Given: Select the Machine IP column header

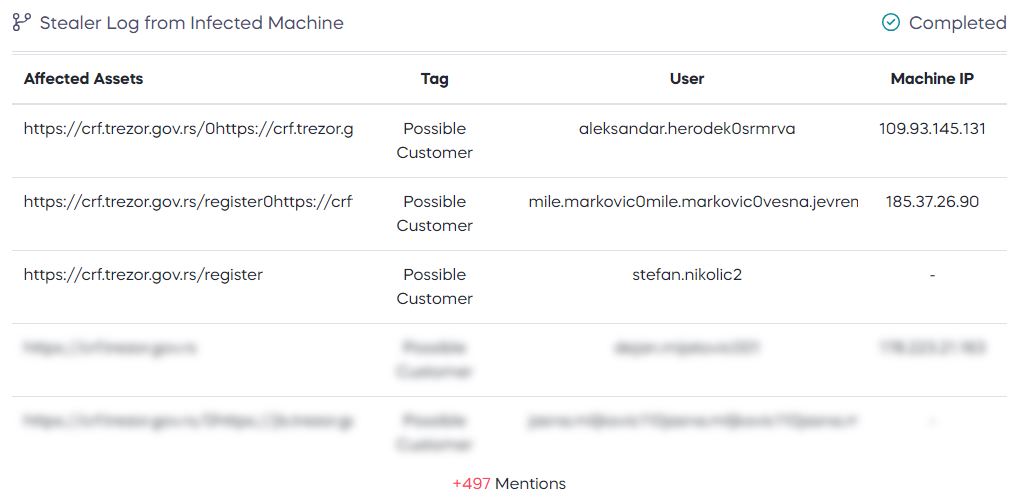Looking at the screenshot, I should click(932, 78).
